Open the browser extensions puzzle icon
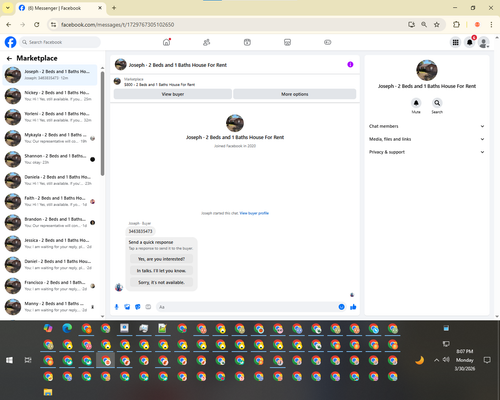The image size is (500, 400). click(x=456, y=24)
